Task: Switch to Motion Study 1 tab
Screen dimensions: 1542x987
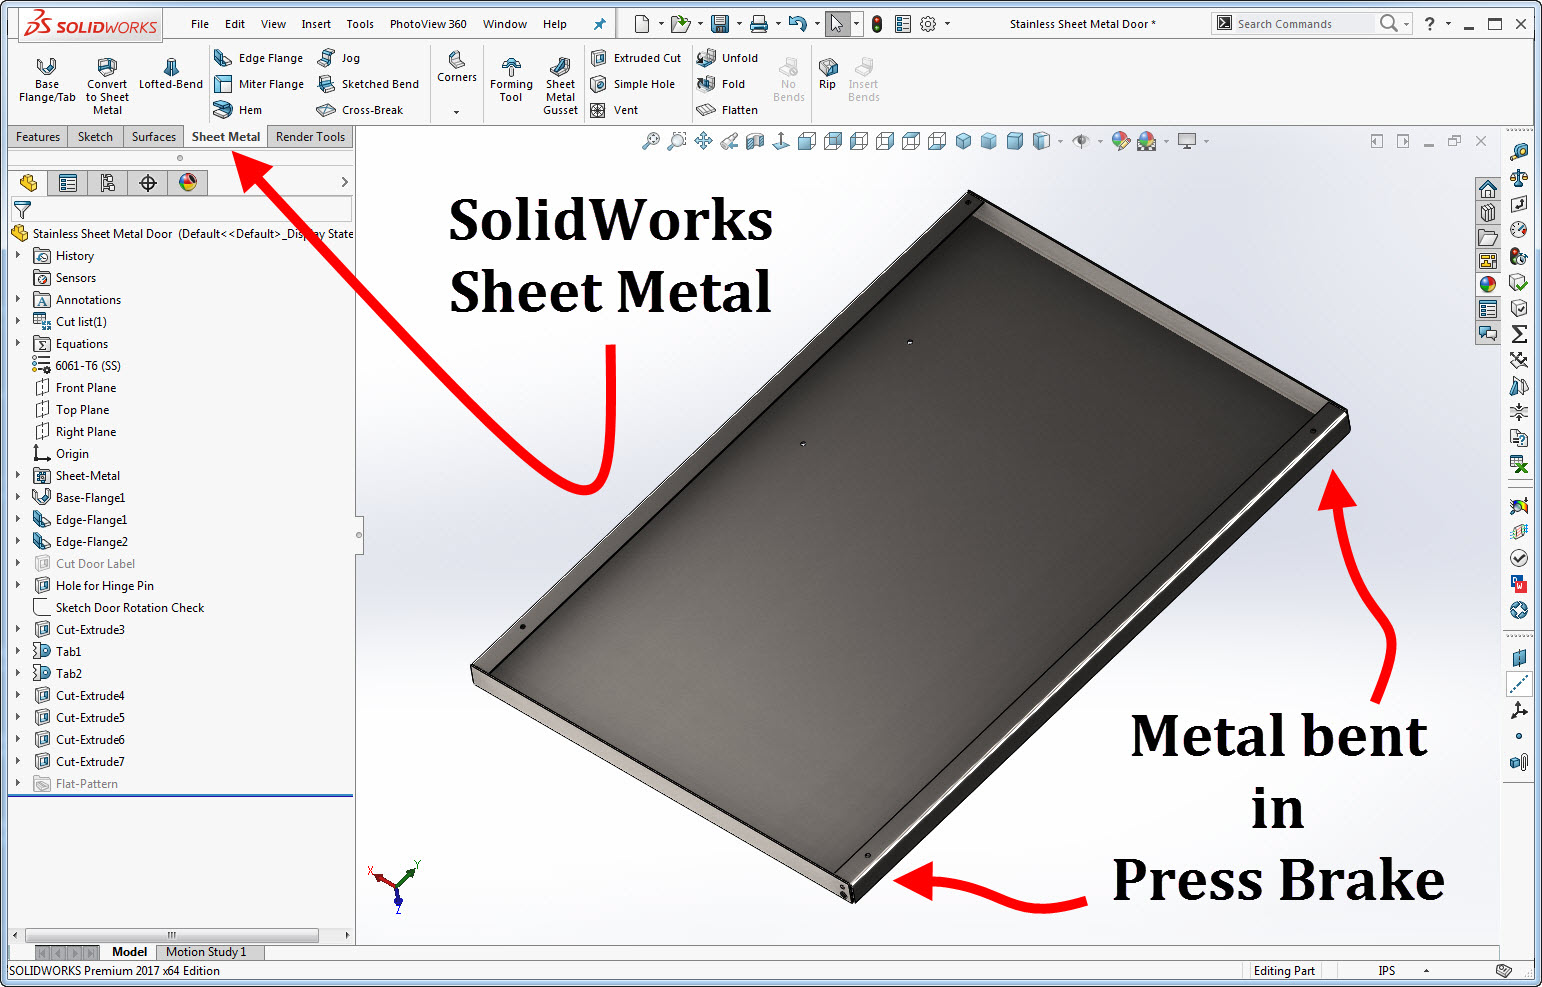Action: click(x=206, y=952)
